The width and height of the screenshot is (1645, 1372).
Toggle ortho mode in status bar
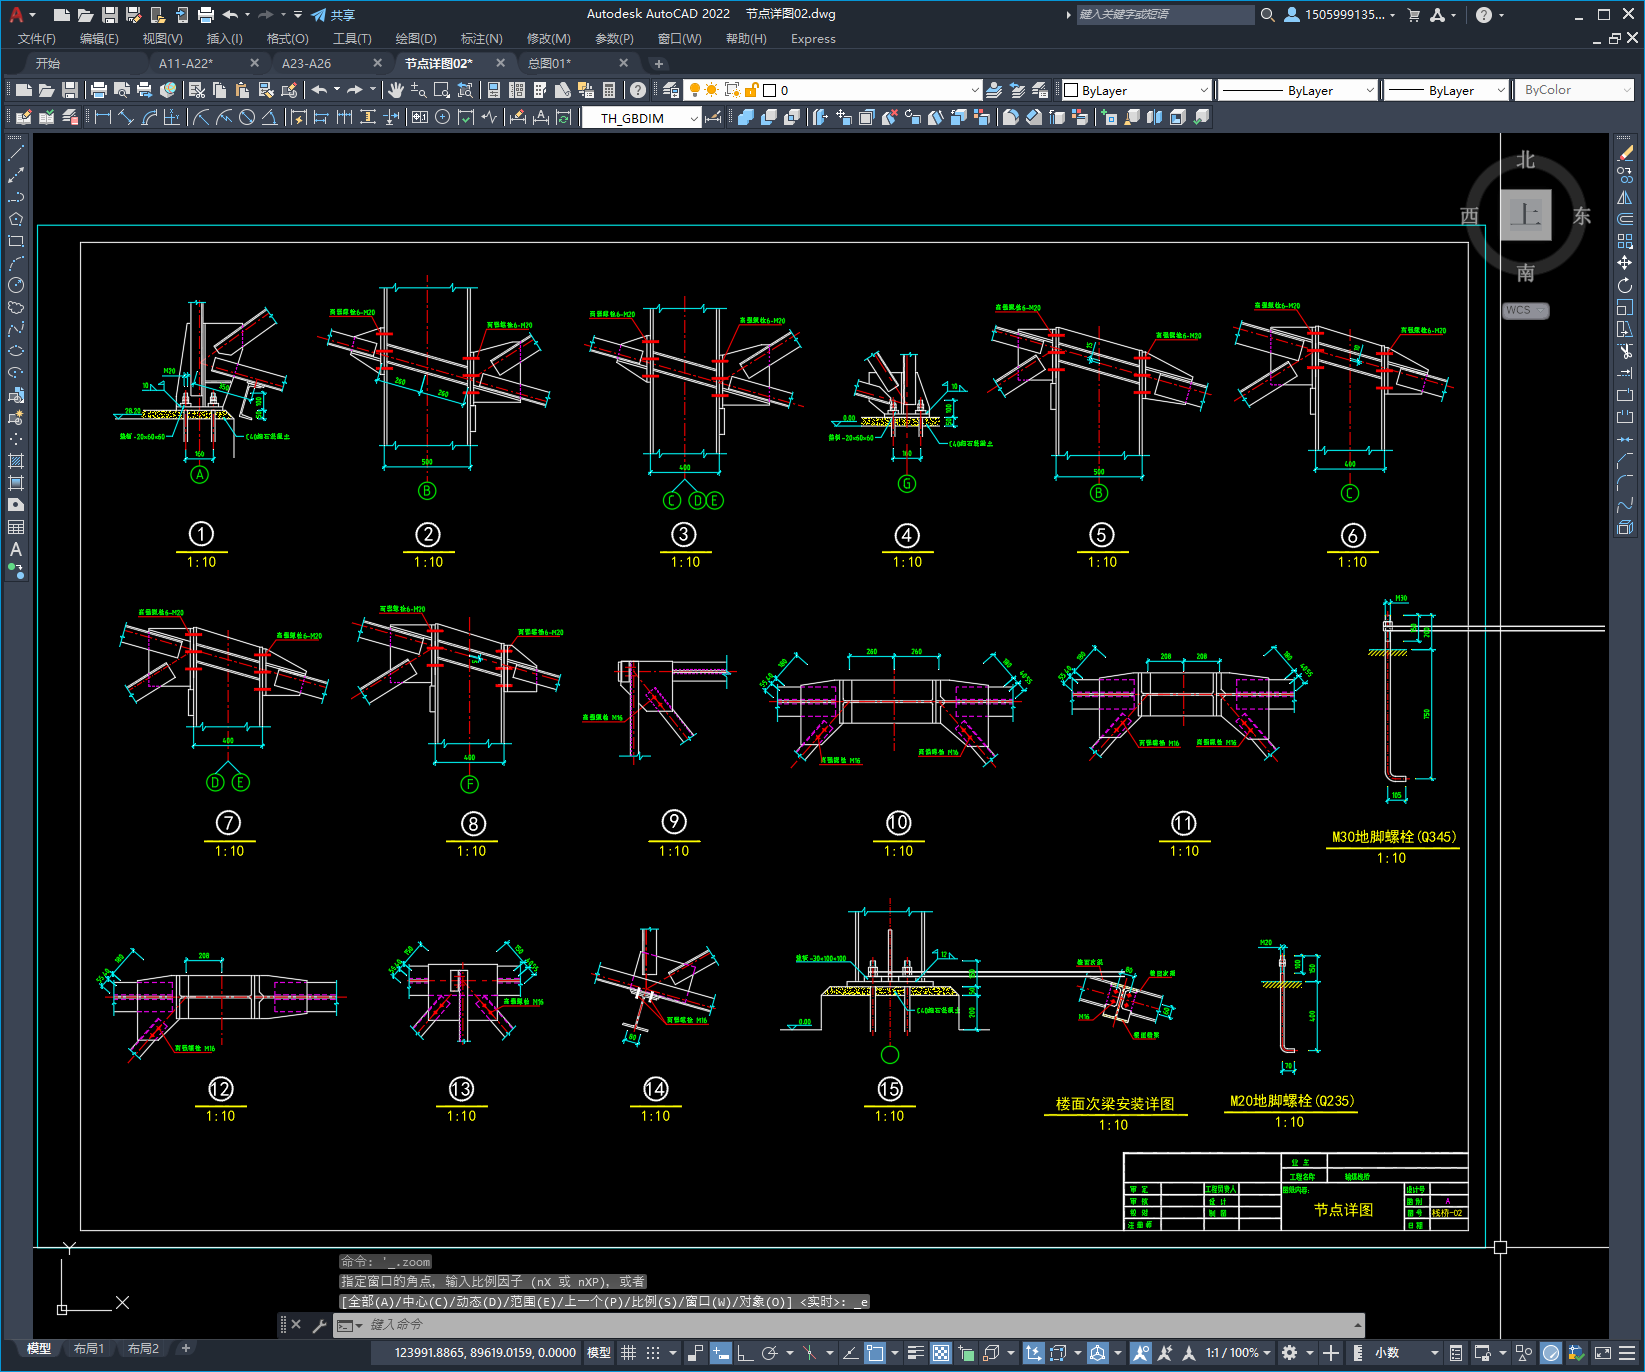pyautogui.click(x=745, y=1353)
